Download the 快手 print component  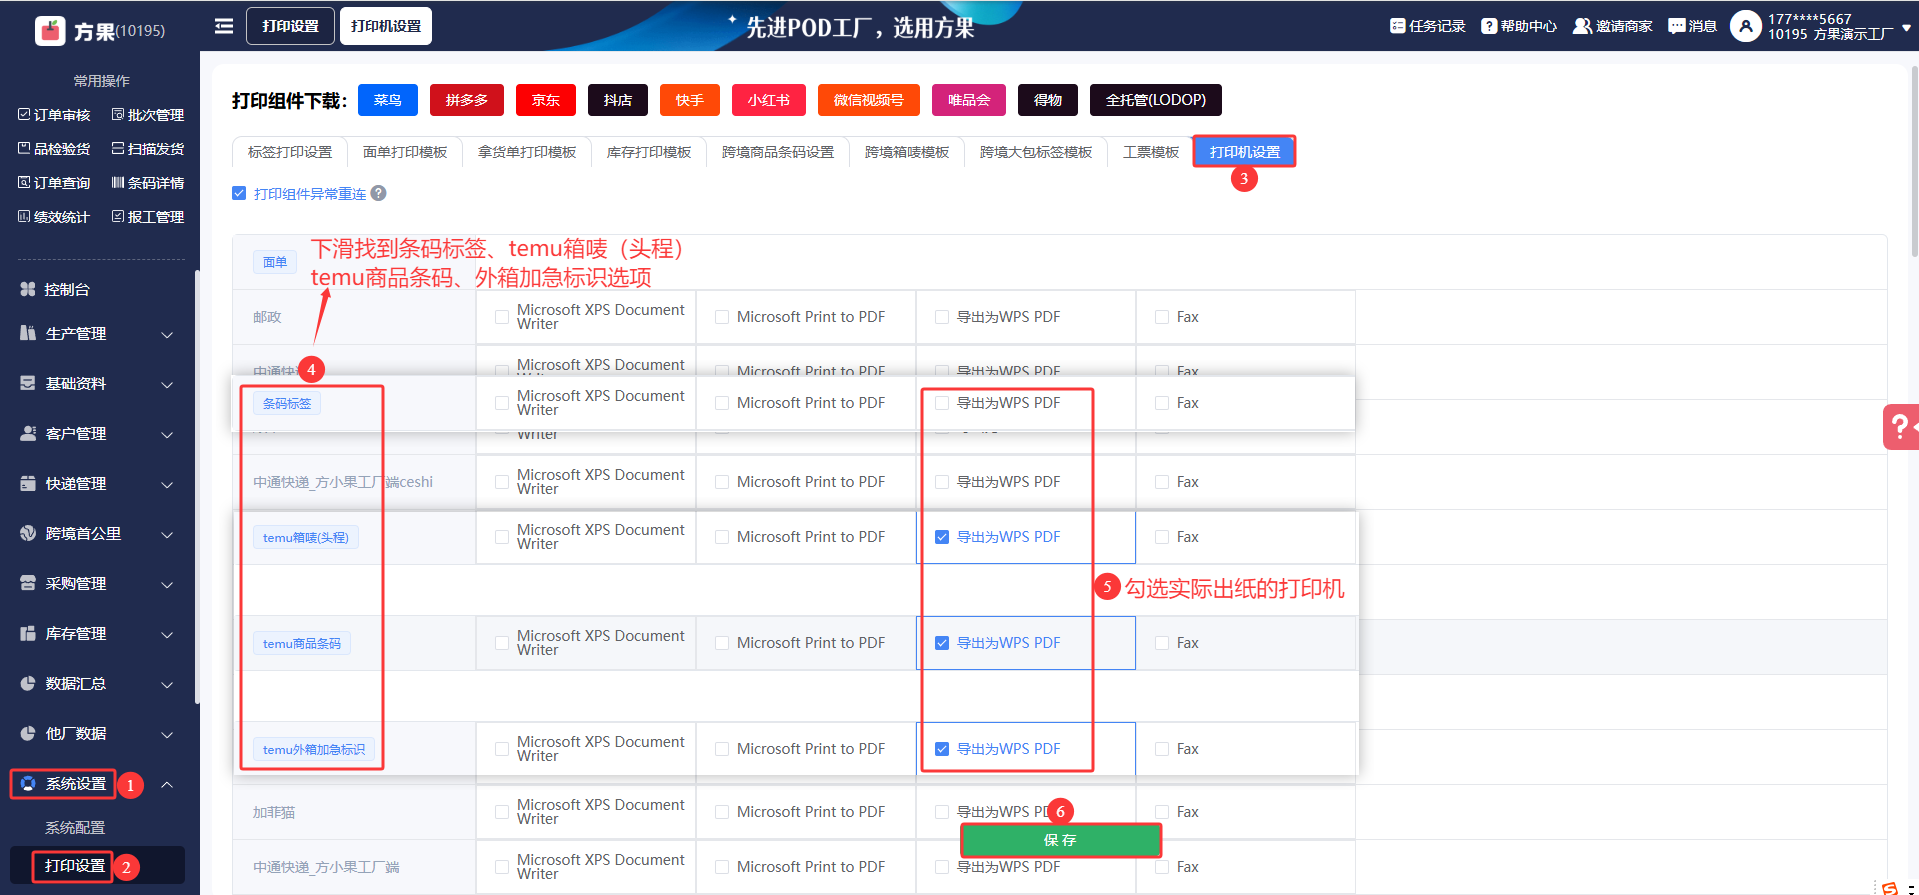pyautogui.click(x=690, y=100)
